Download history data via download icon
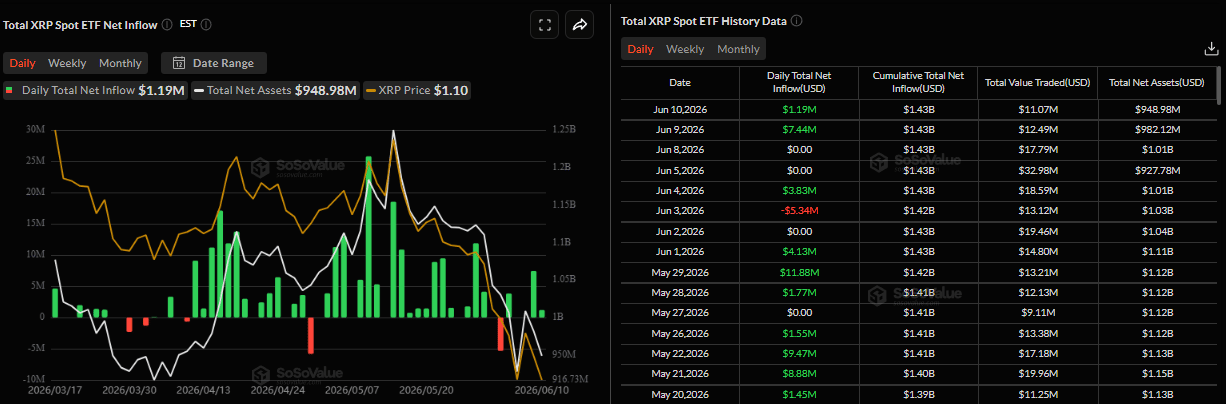Image resolution: width=1226 pixels, height=404 pixels. (1210, 49)
